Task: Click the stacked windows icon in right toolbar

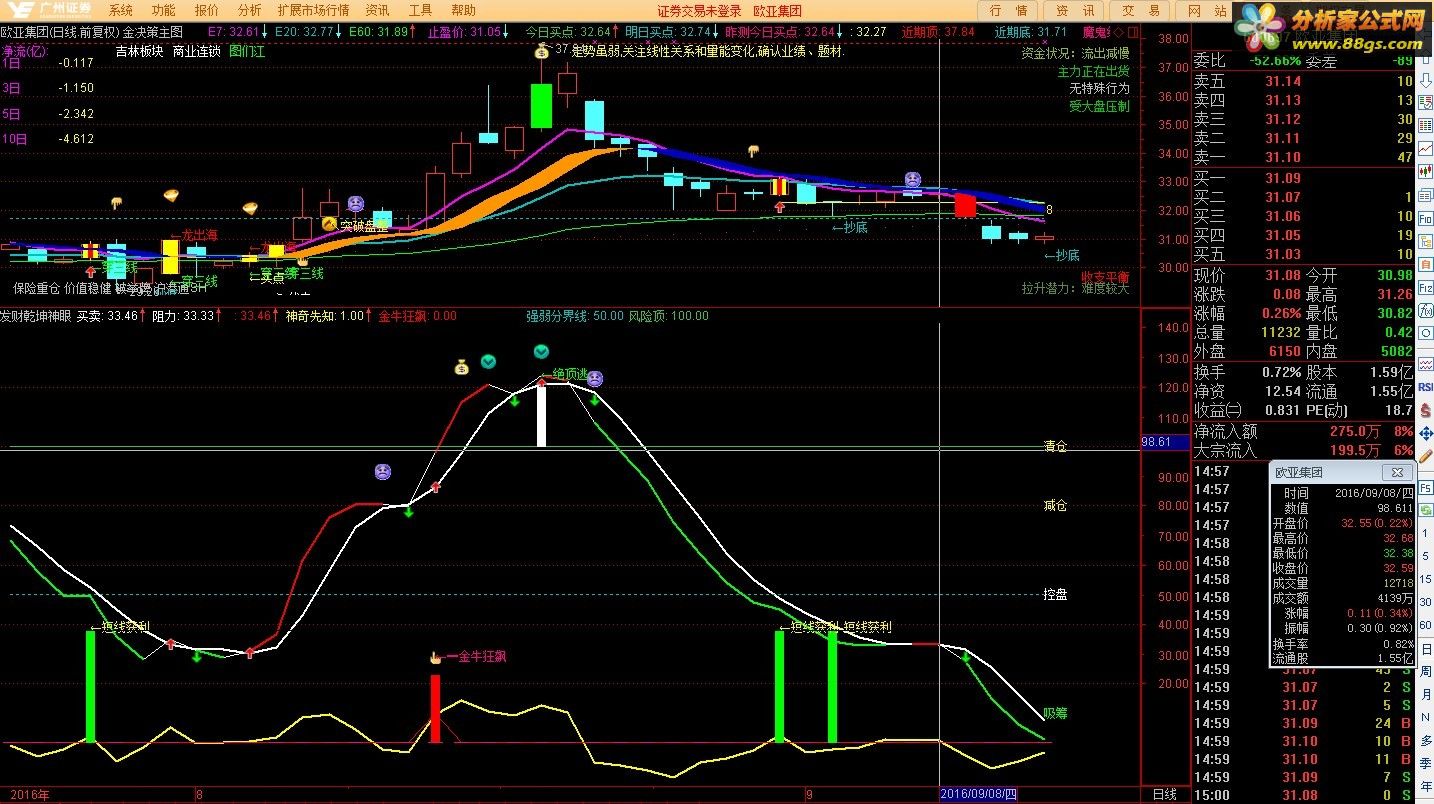Action: pos(1426,195)
